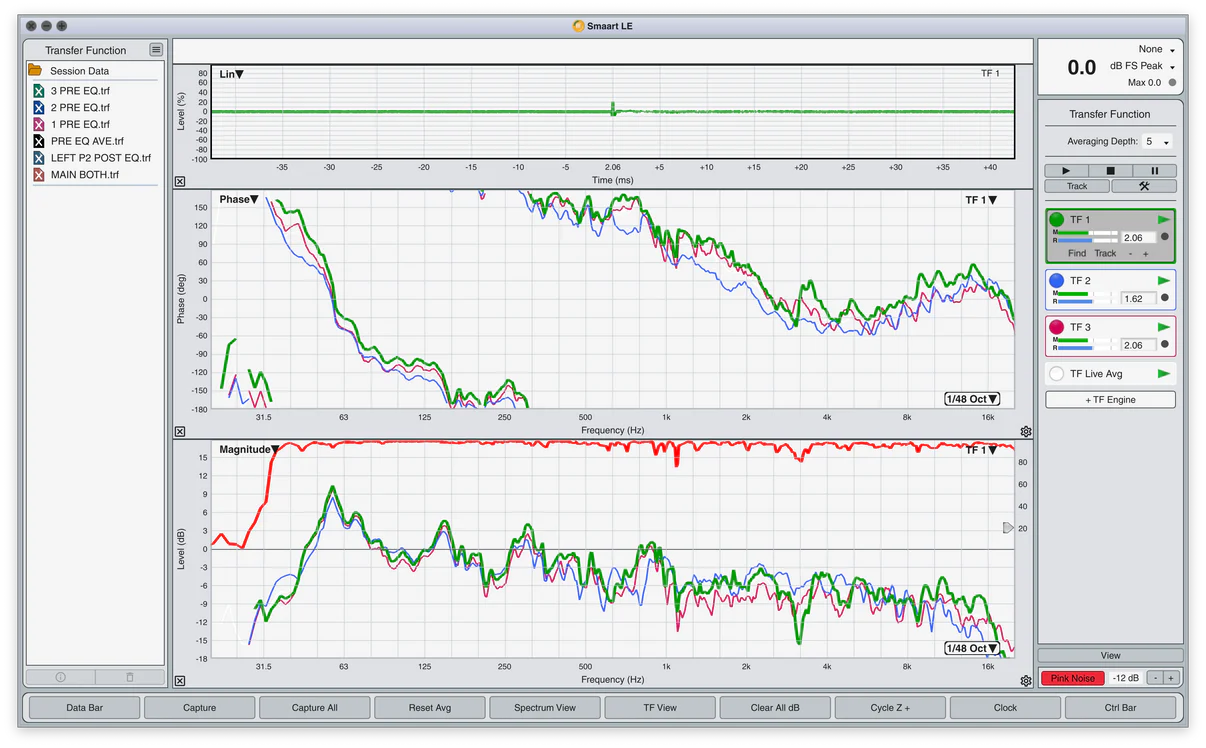Open phase plot settings gear
The height and width of the screenshot is (748, 1206).
tap(1025, 432)
